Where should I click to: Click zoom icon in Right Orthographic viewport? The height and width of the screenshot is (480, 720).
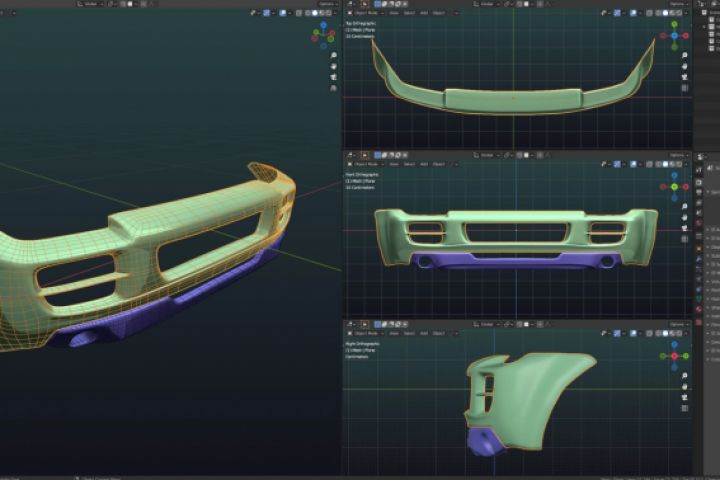click(685, 376)
